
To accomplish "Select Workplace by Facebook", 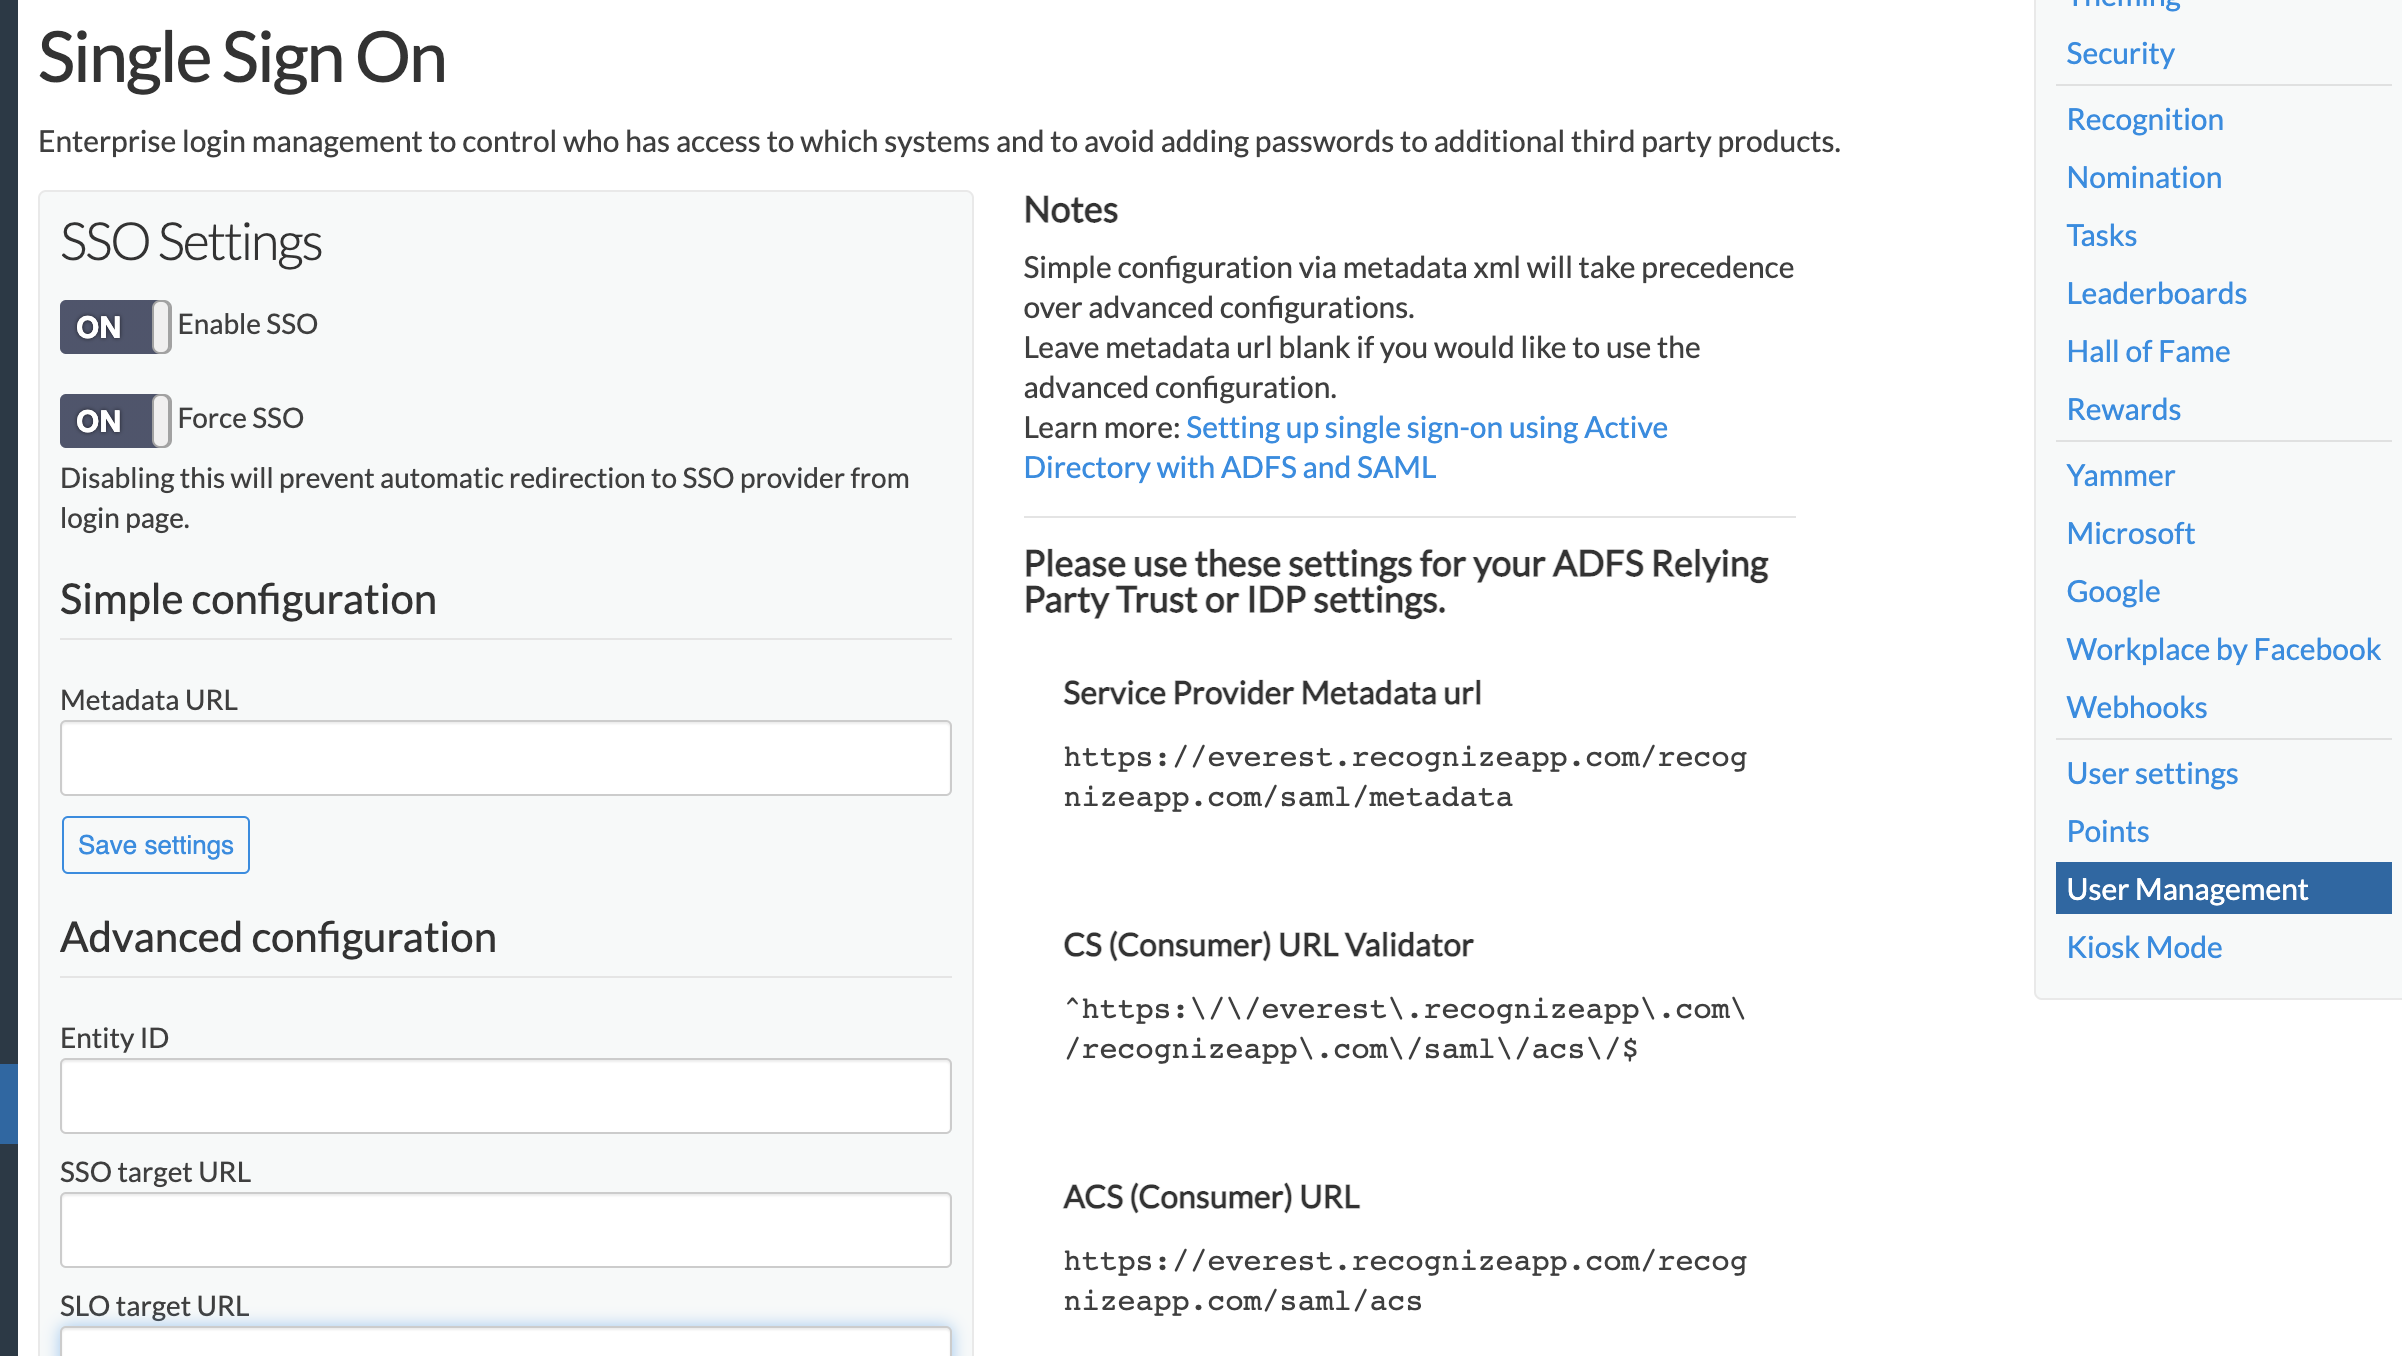I will click(2223, 649).
